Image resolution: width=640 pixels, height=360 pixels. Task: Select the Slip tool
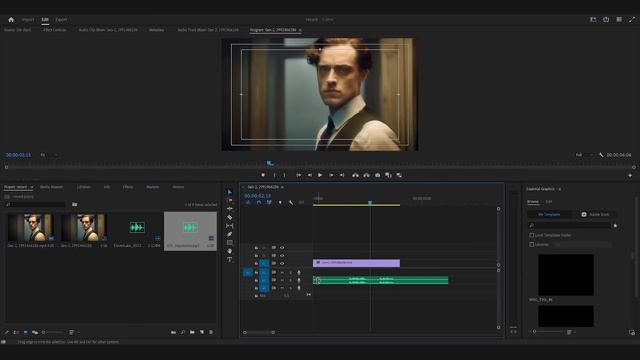pos(230,226)
